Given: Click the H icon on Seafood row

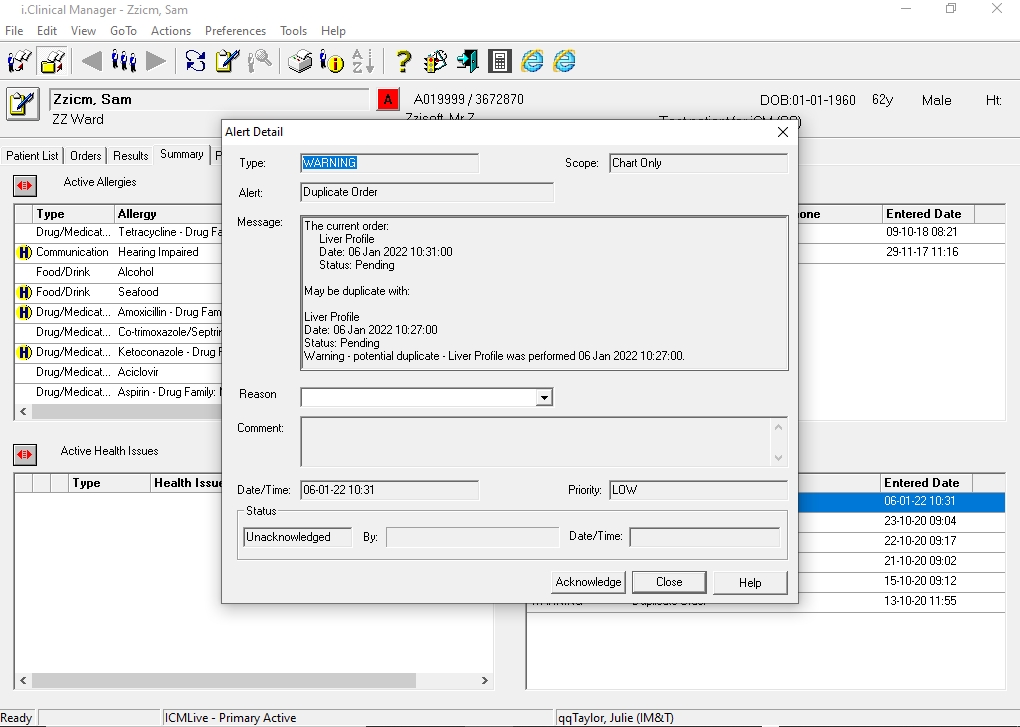Looking at the screenshot, I should pyautogui.click(x=25, y=293).
